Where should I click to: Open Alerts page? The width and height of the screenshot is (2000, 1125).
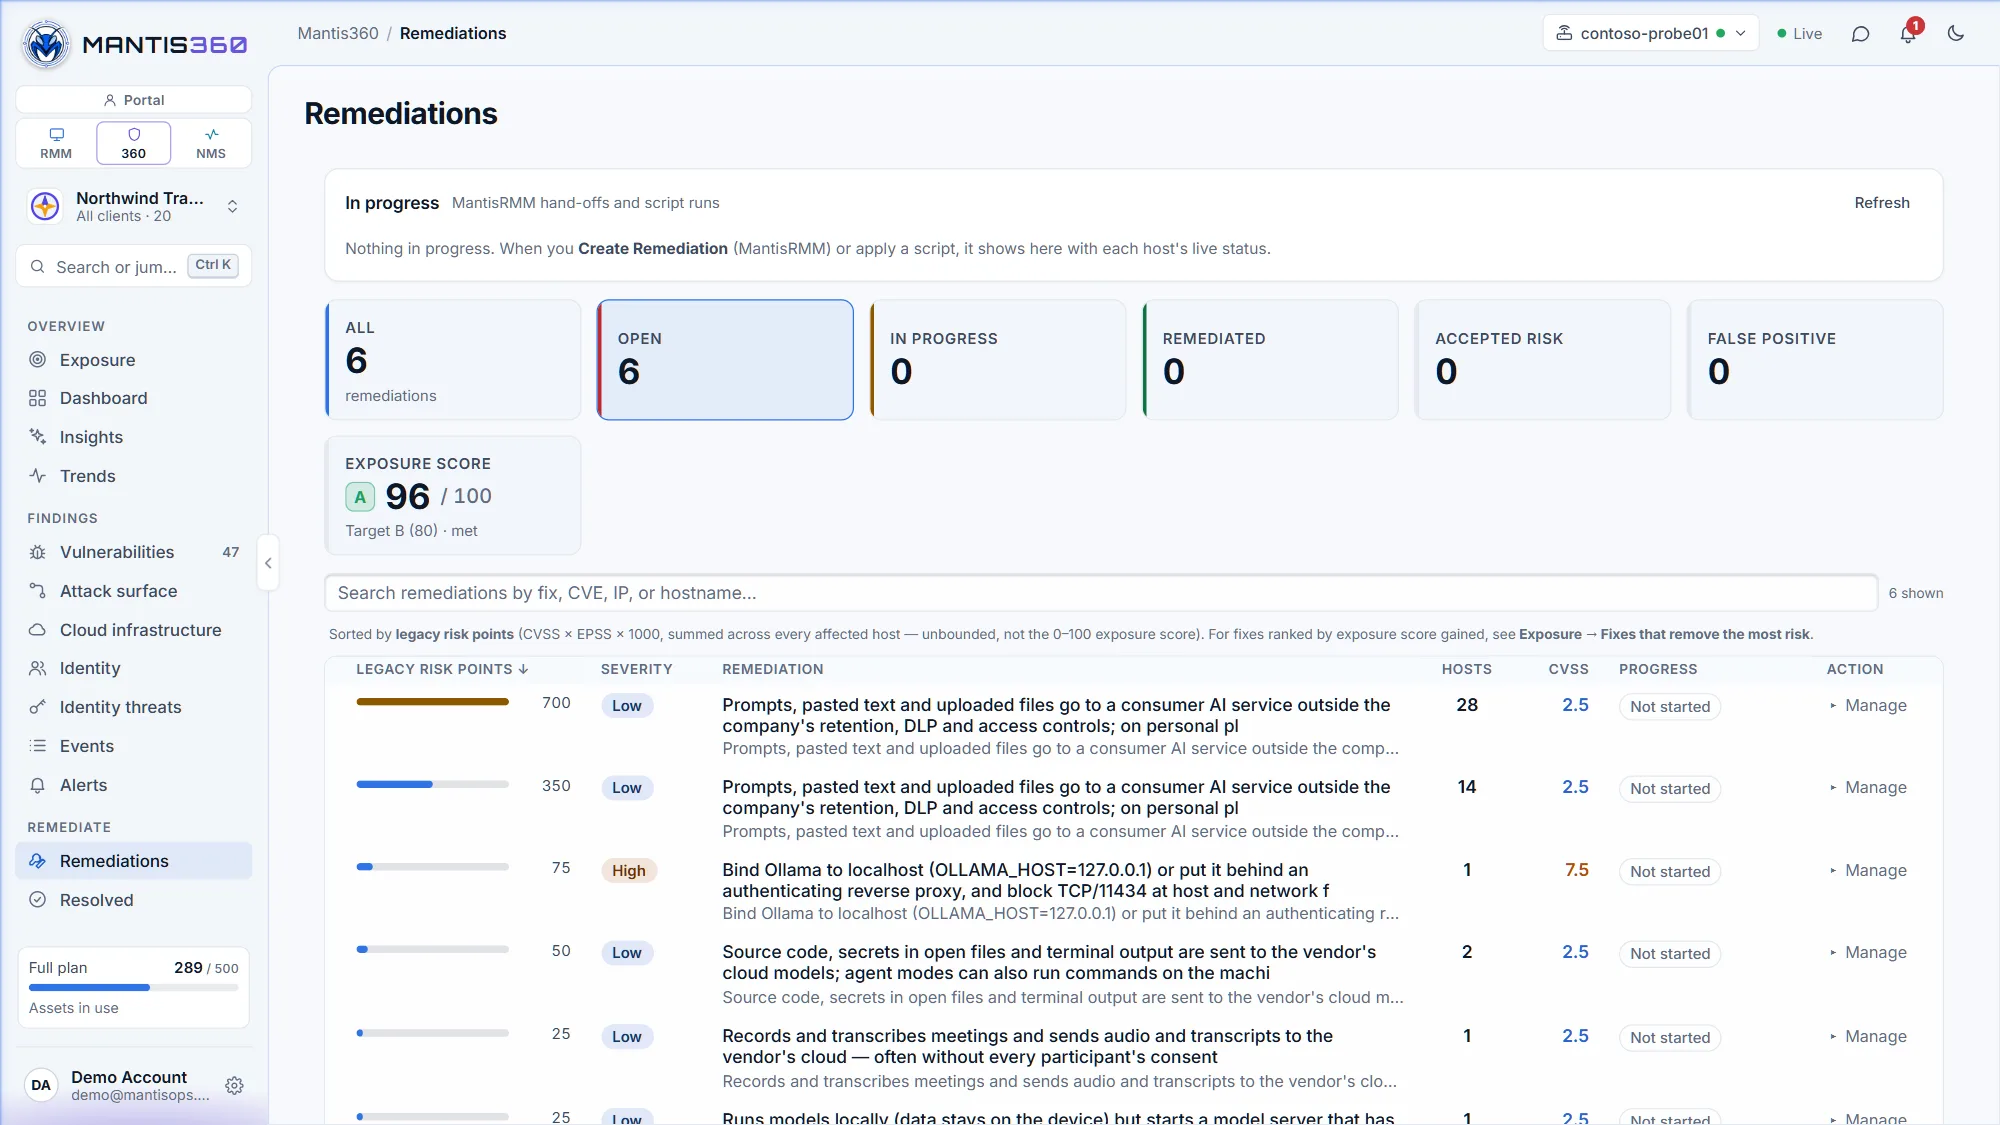pos(133,785)
